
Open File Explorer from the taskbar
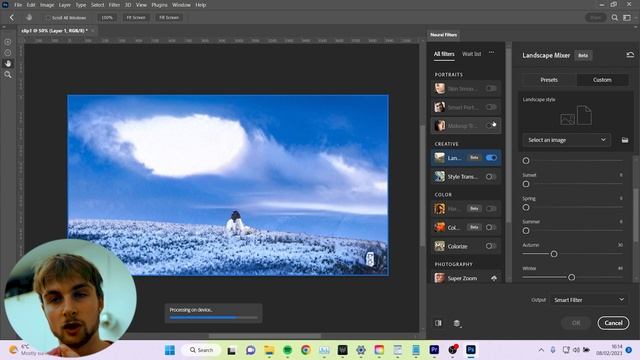click(x=269, y=350)
